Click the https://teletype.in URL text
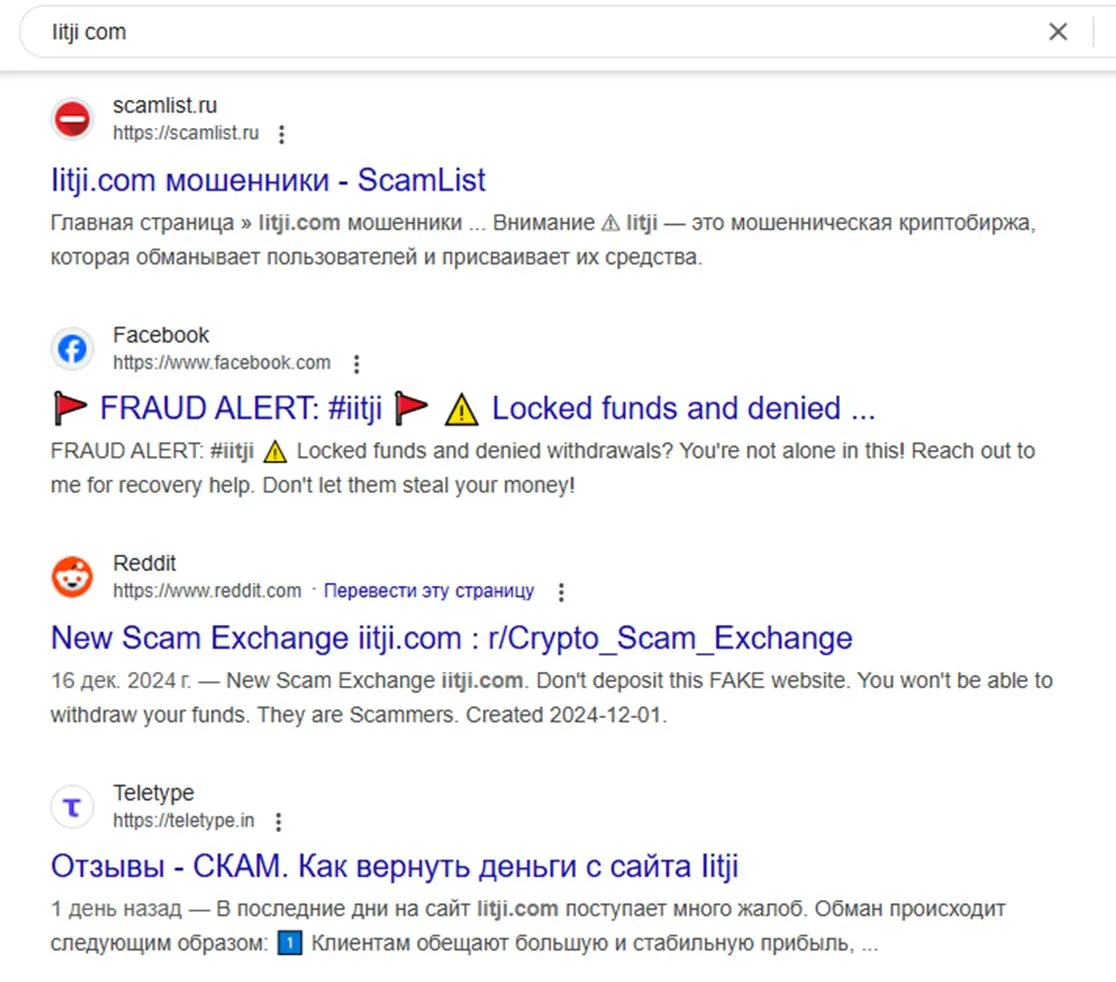The height and width of the screenshot is (982, 1116). pyautogui.click(x=184, y=820)
